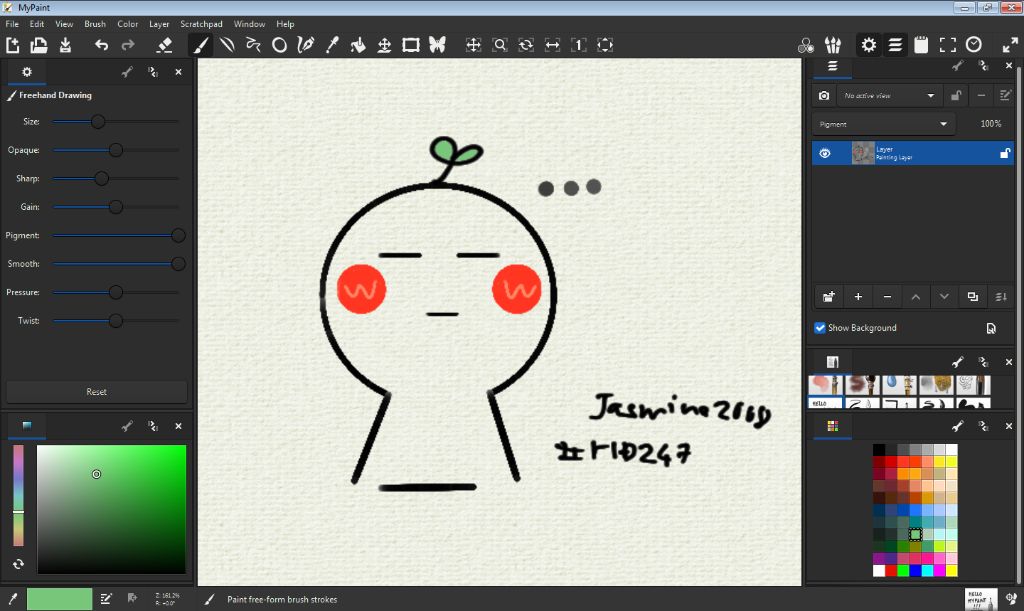Redo with the forward arrow icon
The width and height of the screenshot is (1024, 611).
(128, 45)
